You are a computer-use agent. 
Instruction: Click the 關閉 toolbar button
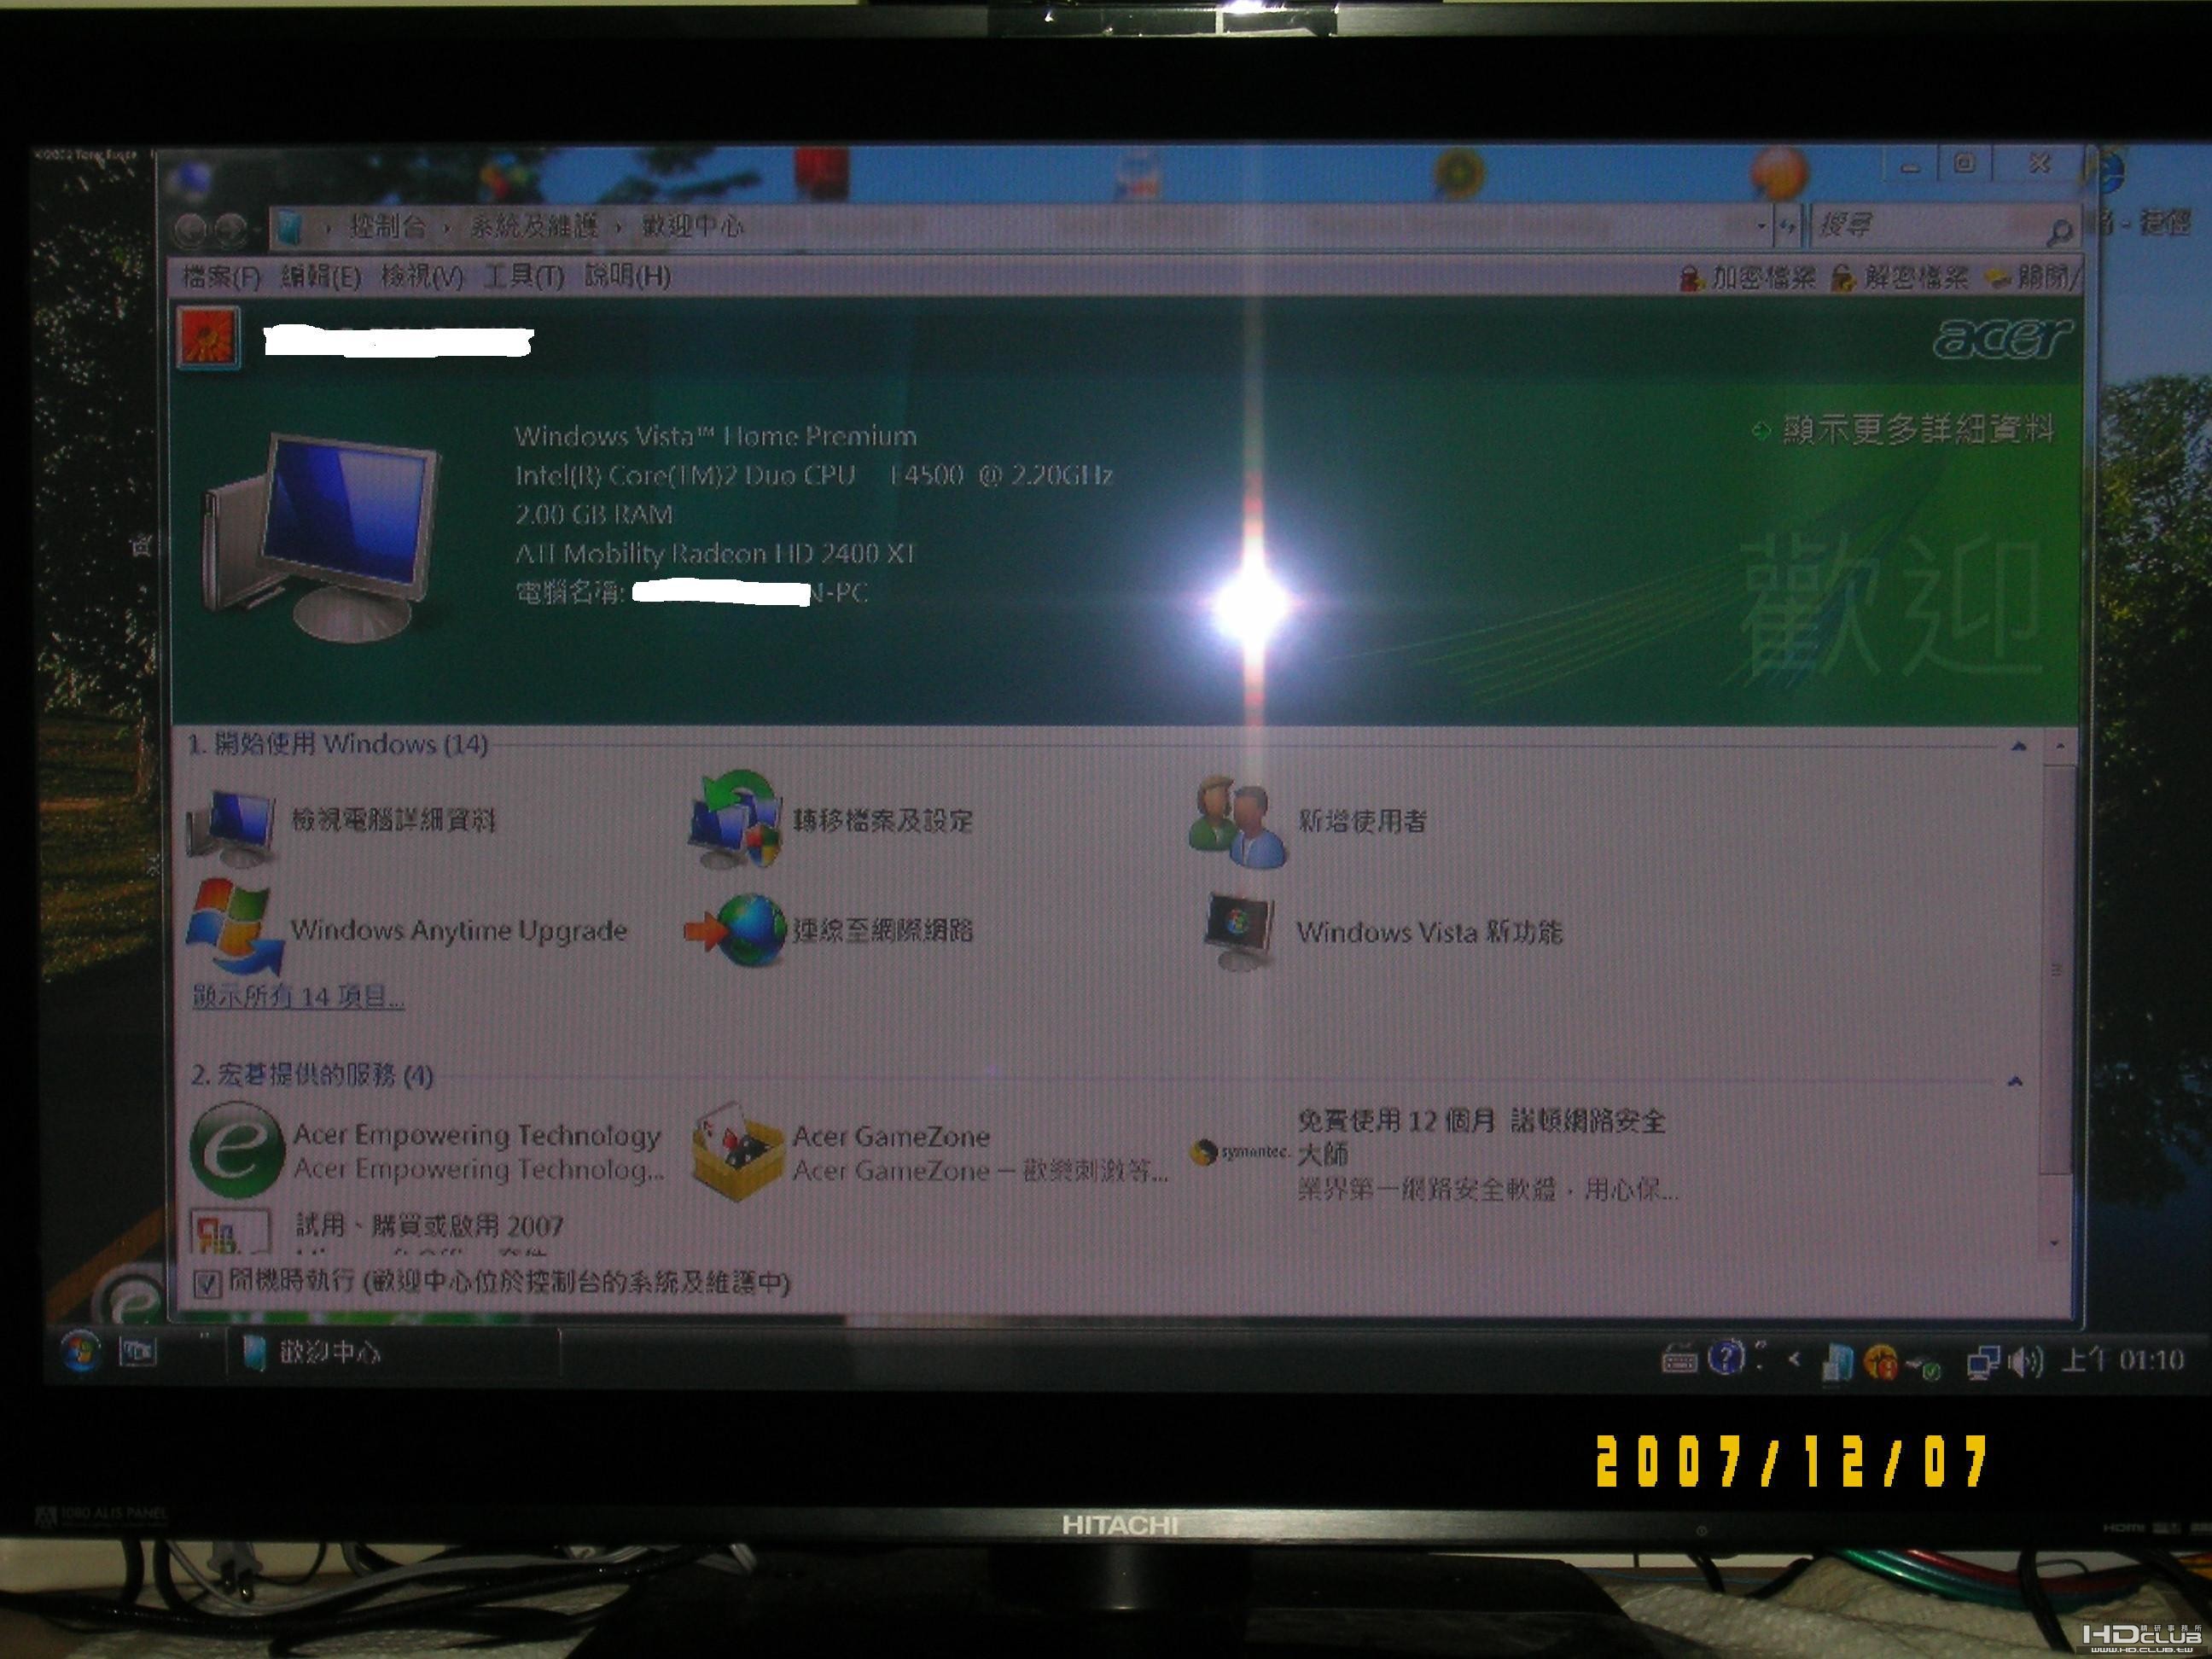pos(2030,276)
